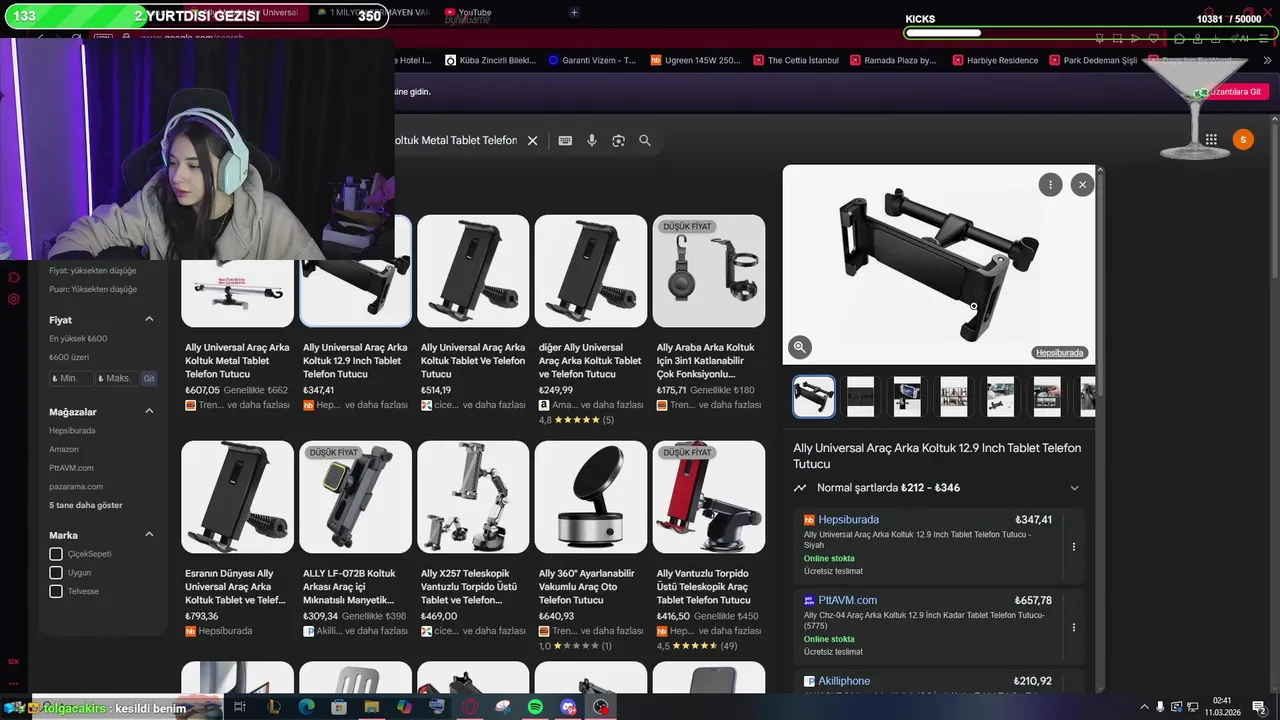Open the orange S account avatar
This screenshot has width=1280, height=720.
pyautogui.click(x=1243, y=140)
